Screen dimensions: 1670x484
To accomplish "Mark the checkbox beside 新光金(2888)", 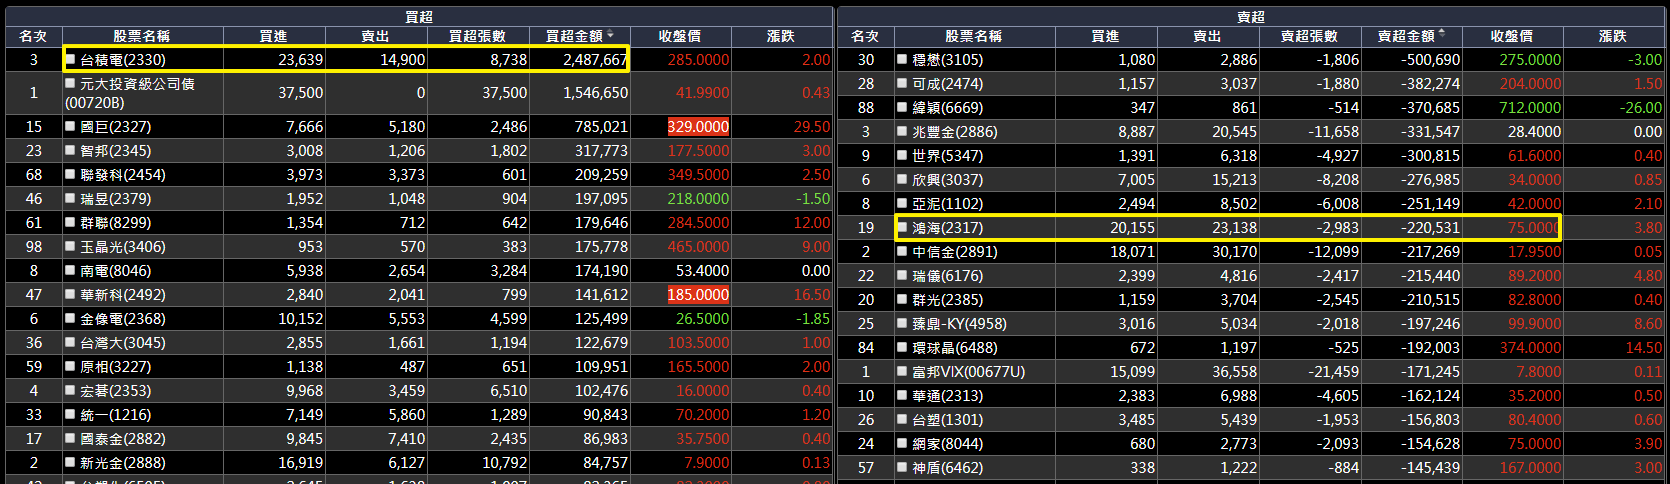I will [x=71, y=463].
